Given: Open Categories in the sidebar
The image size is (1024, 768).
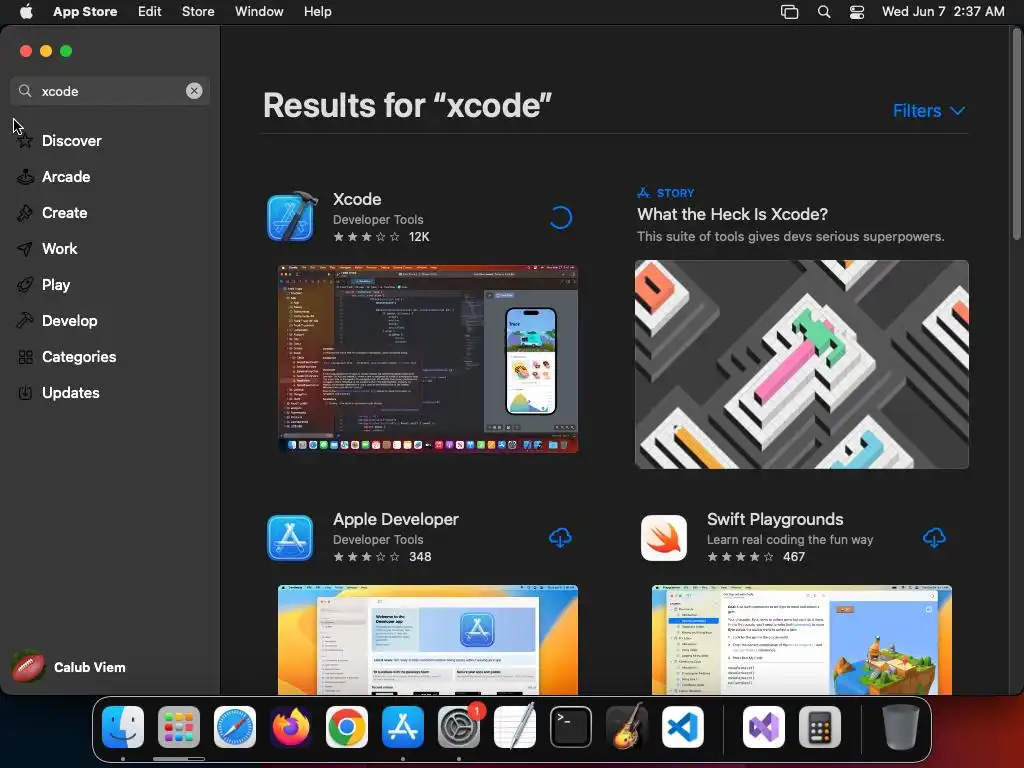Looking at the screenshot, I should [x=78, y=356].
